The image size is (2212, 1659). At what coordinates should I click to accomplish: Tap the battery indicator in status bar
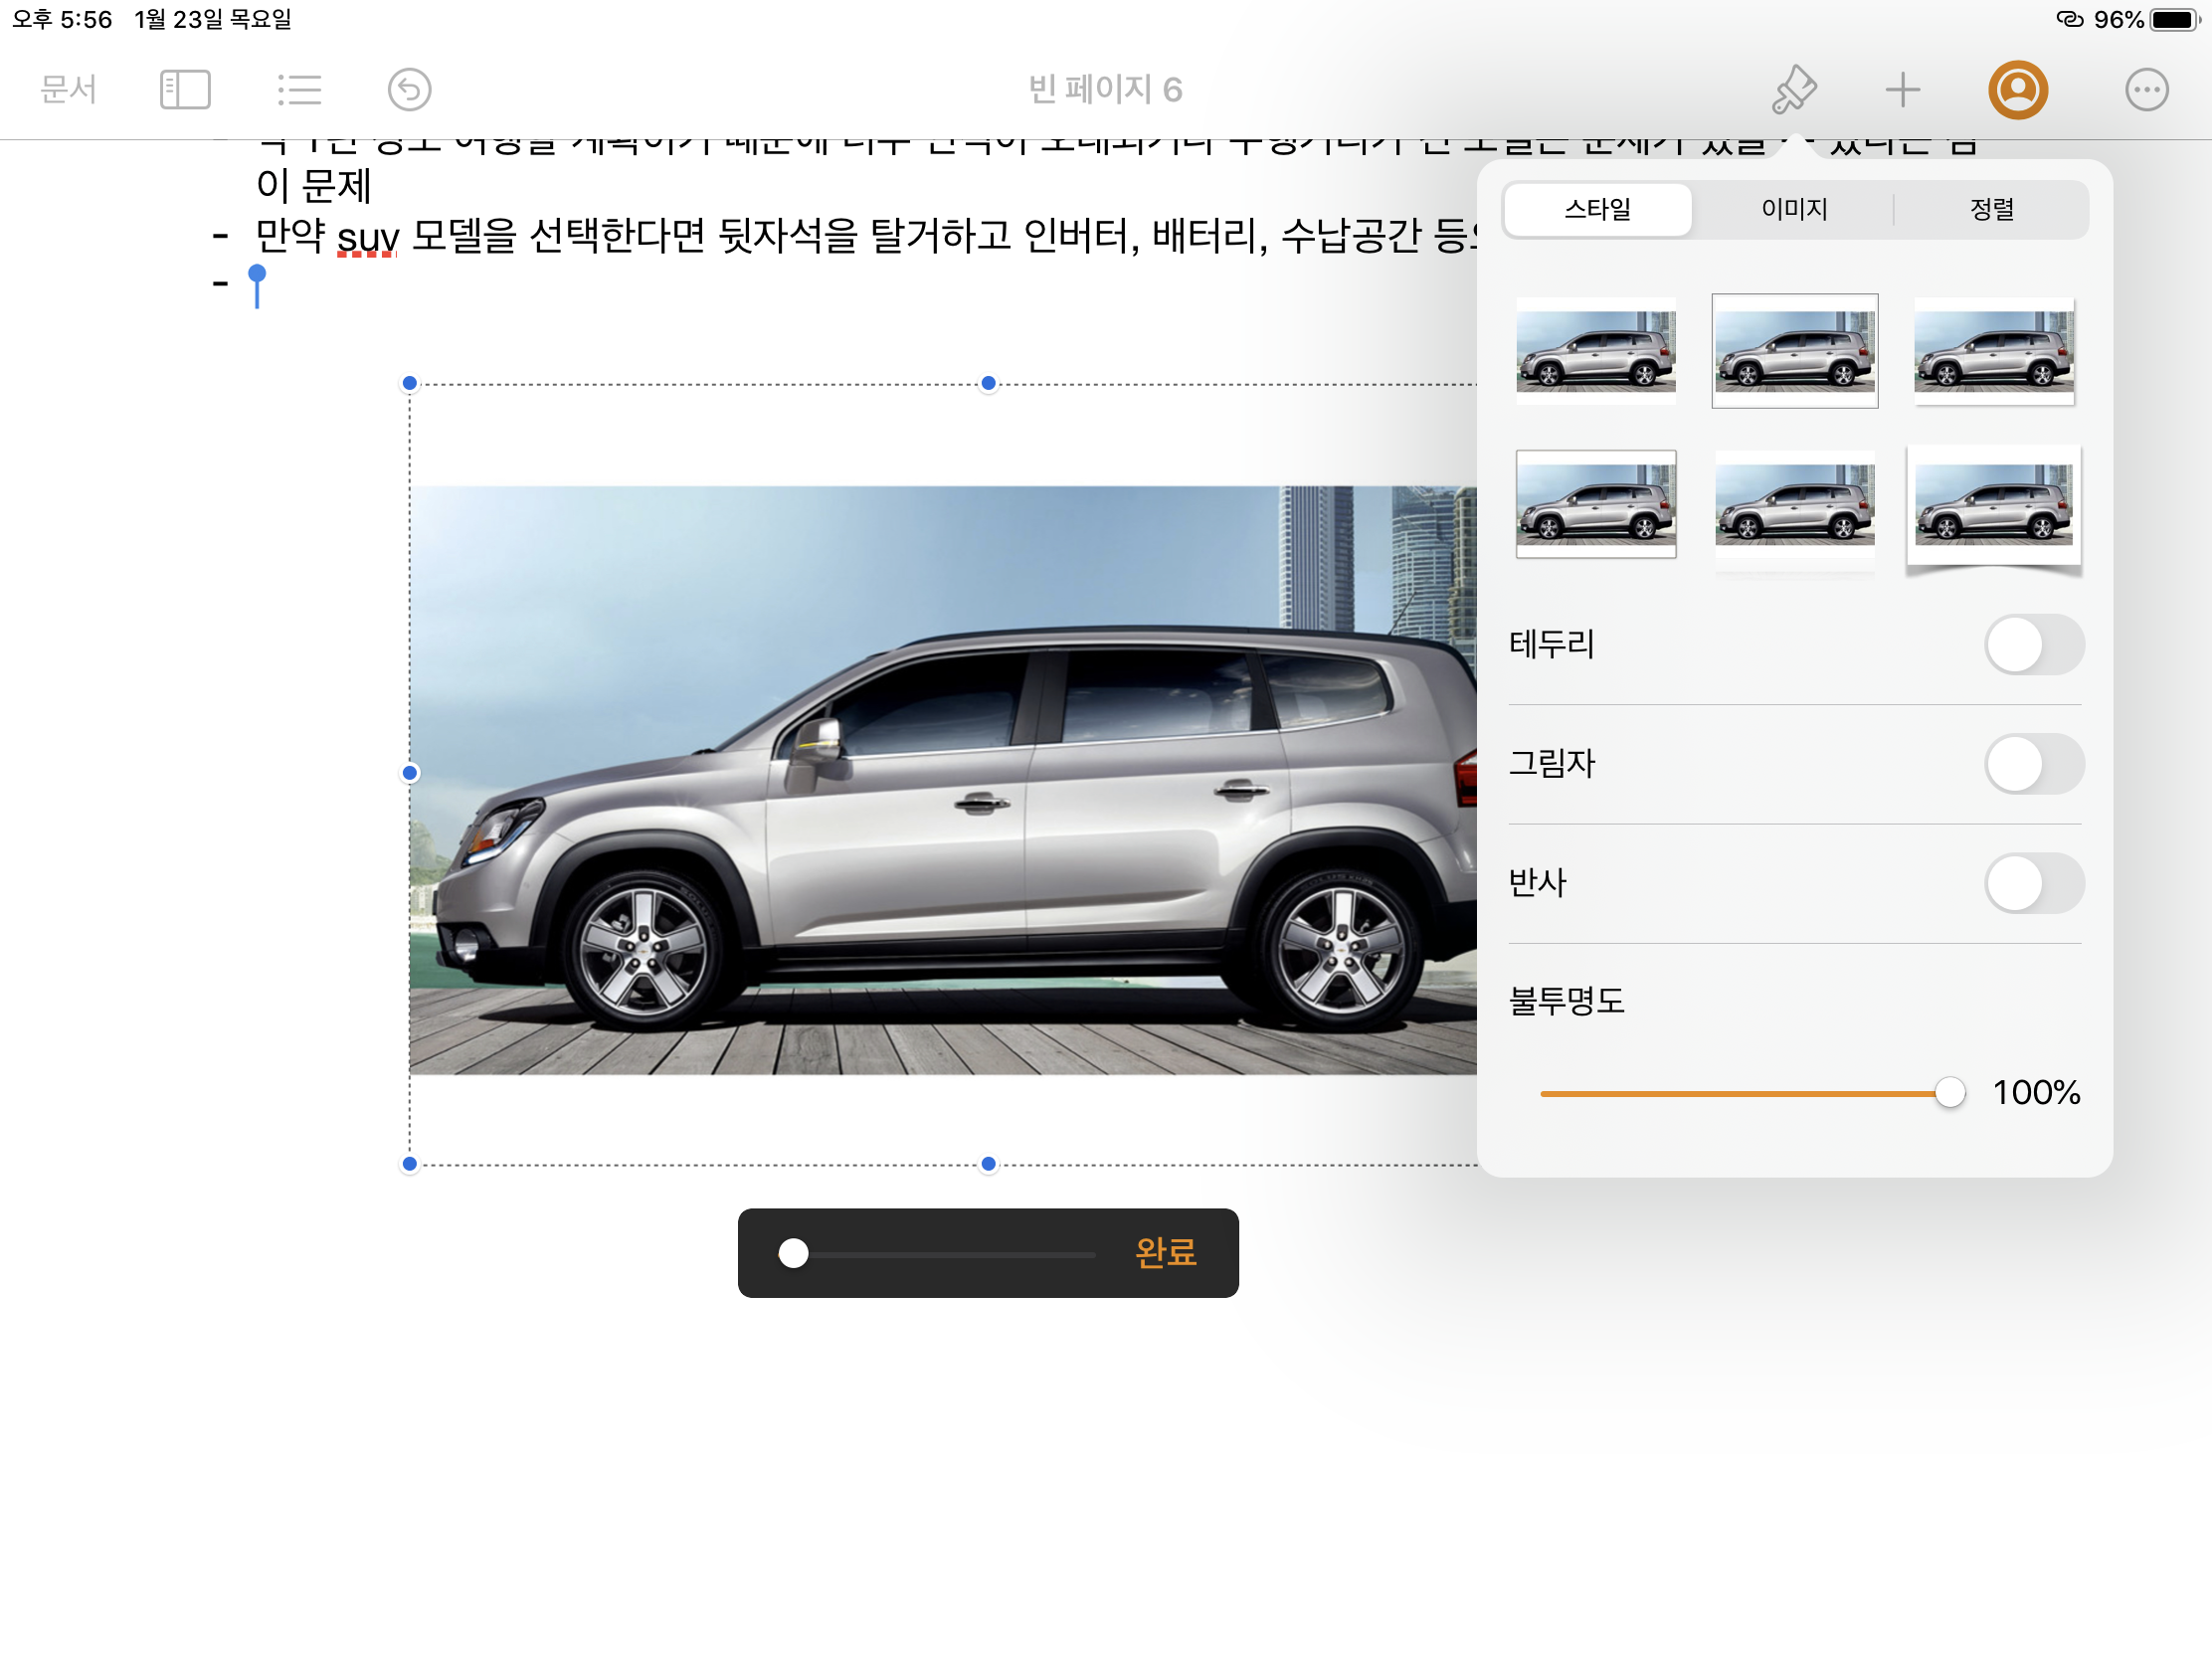click(2174, 20)
